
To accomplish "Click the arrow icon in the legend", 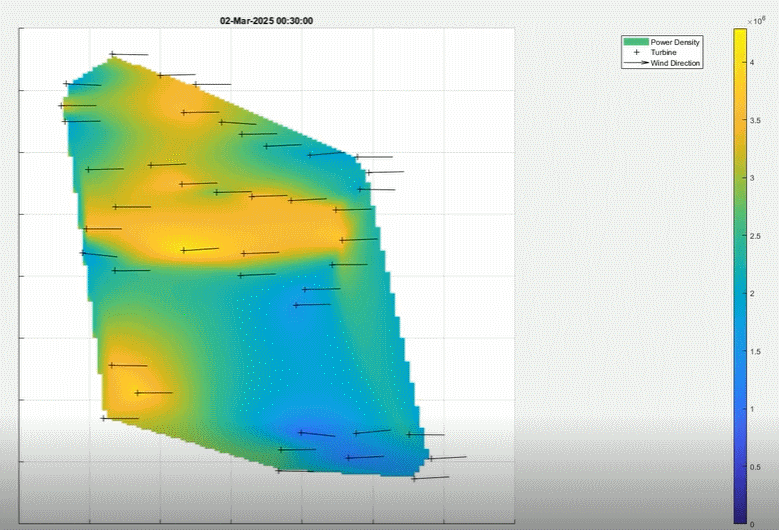I will (636, 63).
